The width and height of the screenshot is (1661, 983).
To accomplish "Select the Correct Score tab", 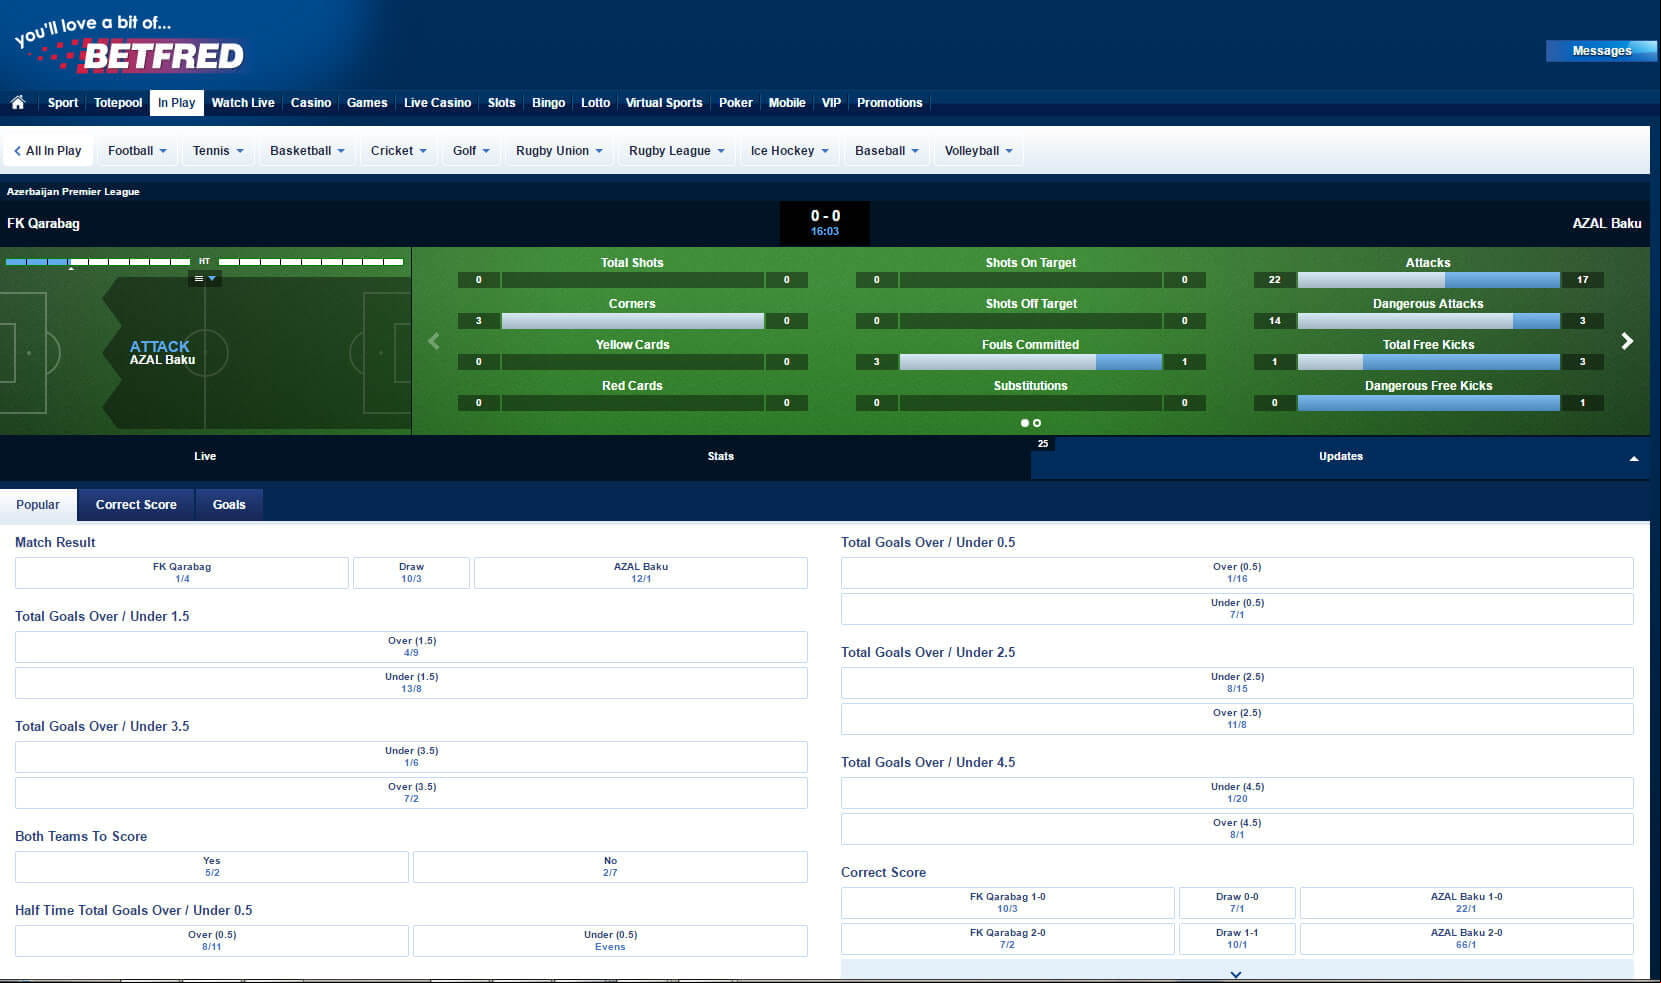I will (136, 505).
